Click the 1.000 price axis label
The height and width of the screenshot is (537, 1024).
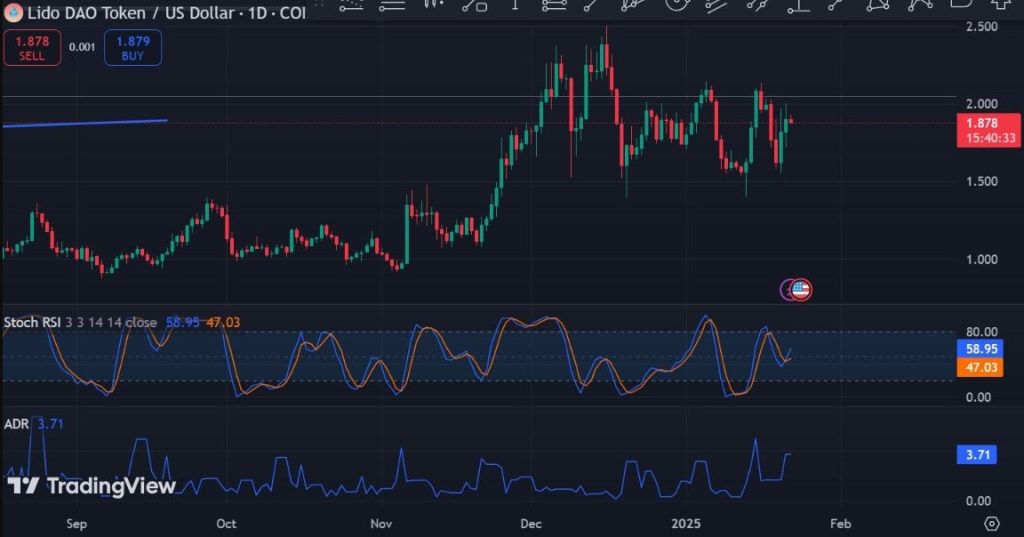982,259
